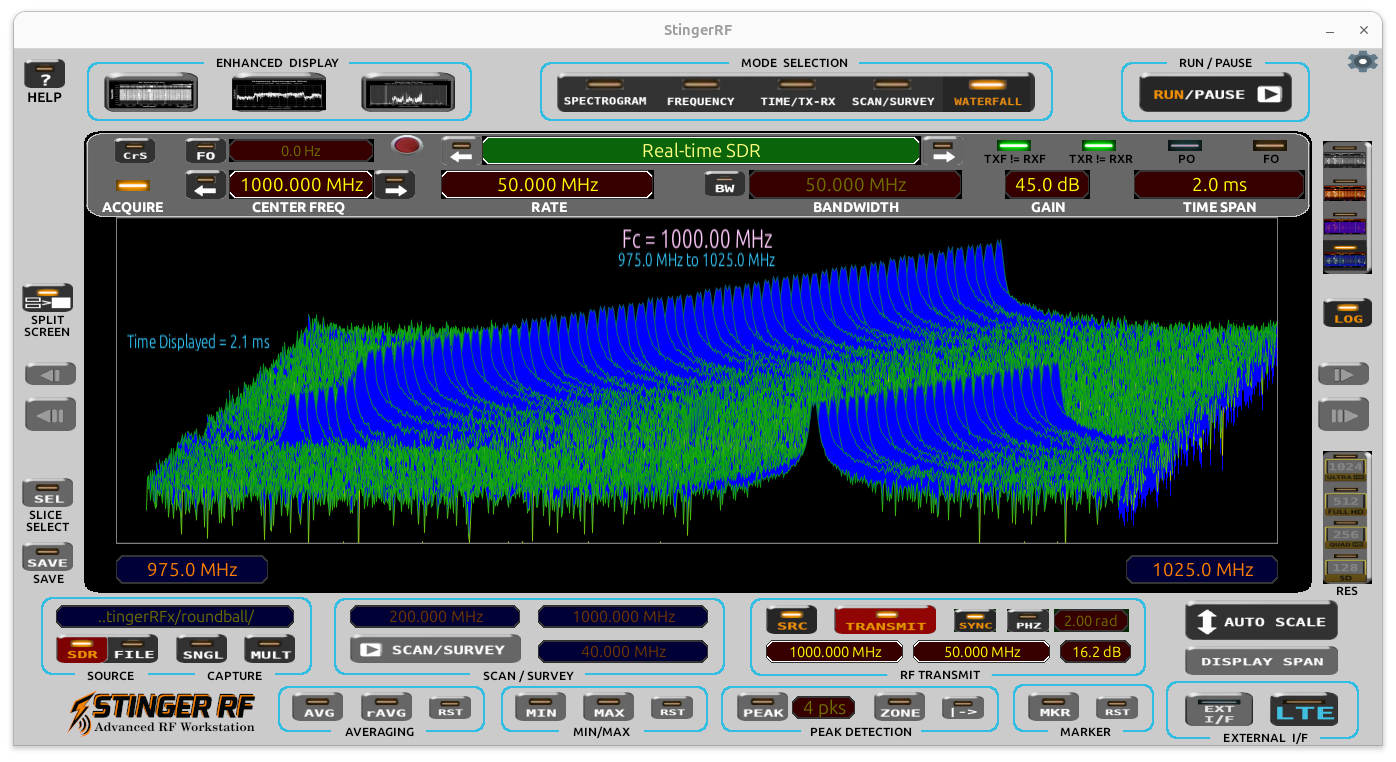The height and width of the screenshot is (762, 1396).
Task: Decrease center frequency with left arrow
Action: tap(206, 185)
